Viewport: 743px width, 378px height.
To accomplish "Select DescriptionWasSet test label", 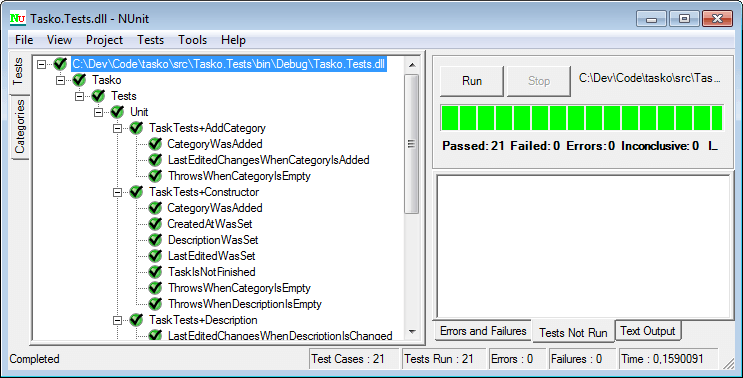I will coord(213,240).
